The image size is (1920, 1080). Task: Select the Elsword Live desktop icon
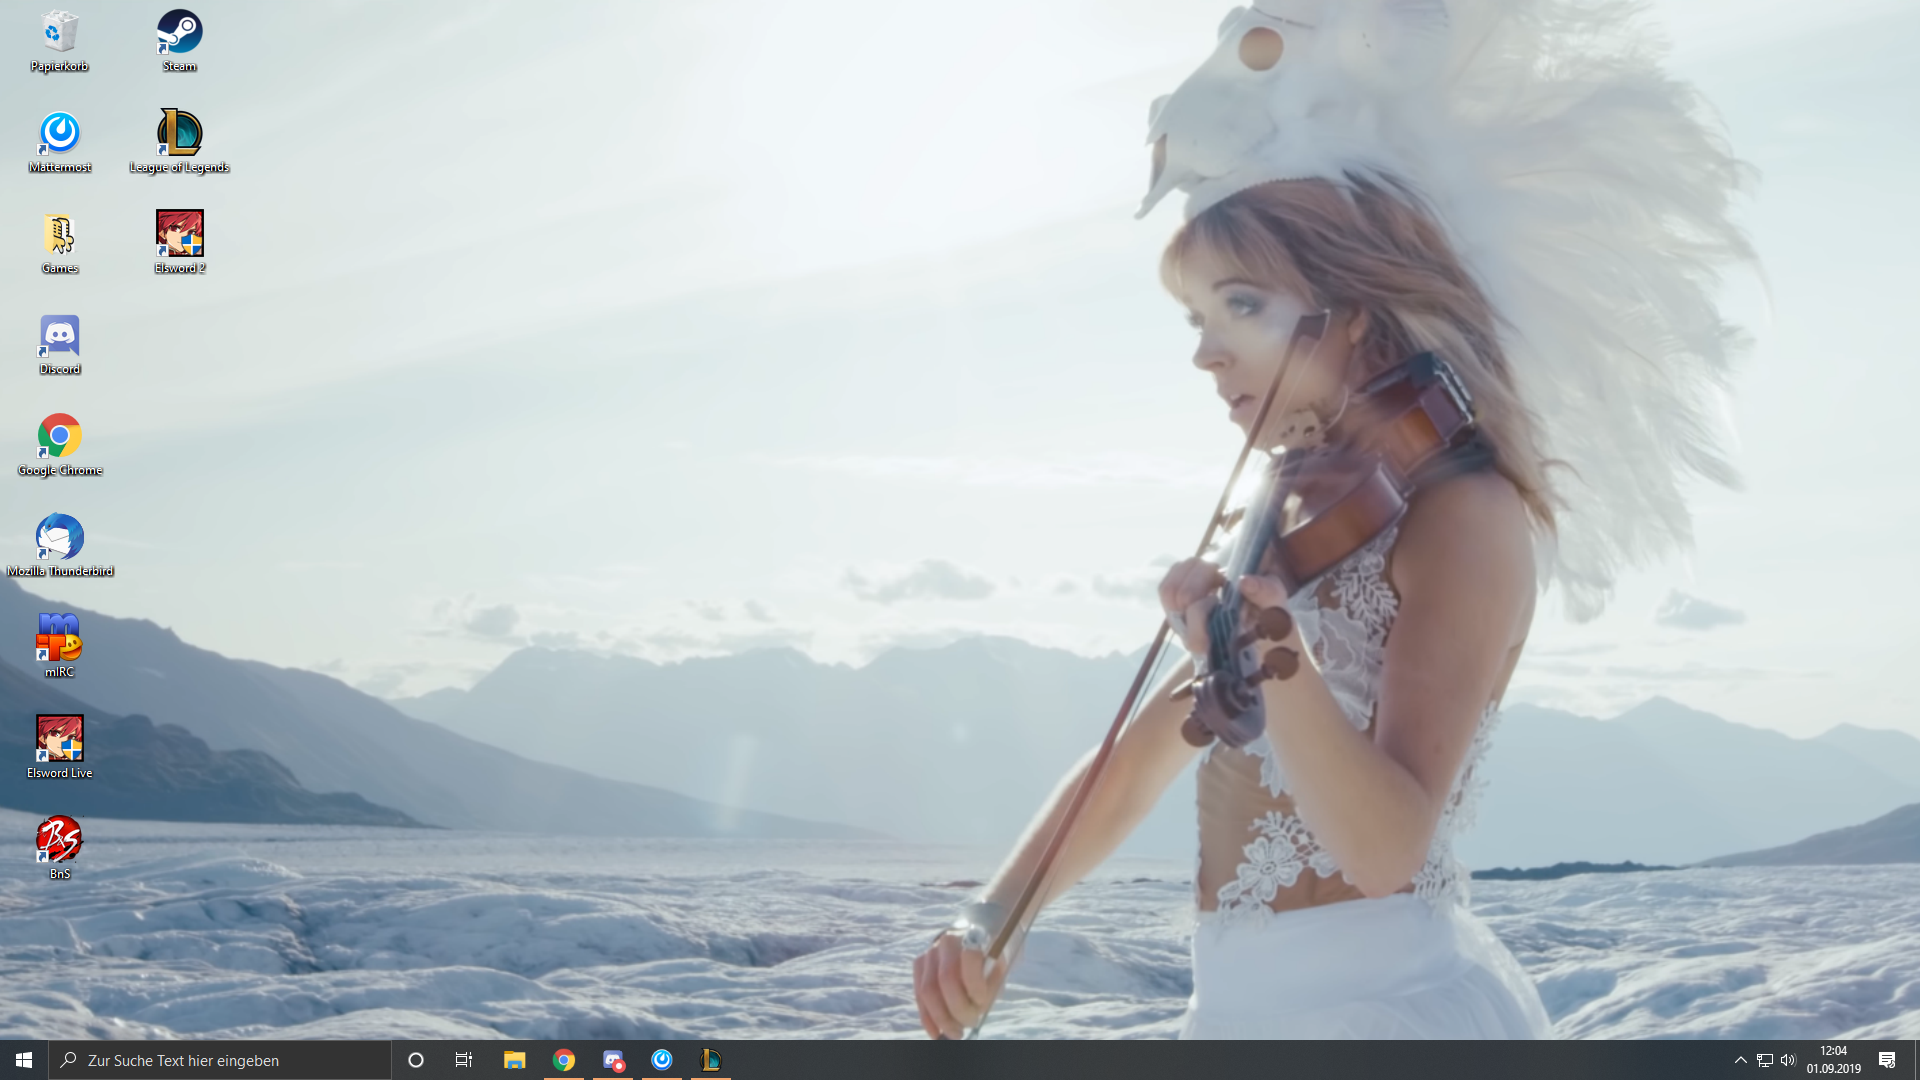pyautogui.click(x=59, y=741)
